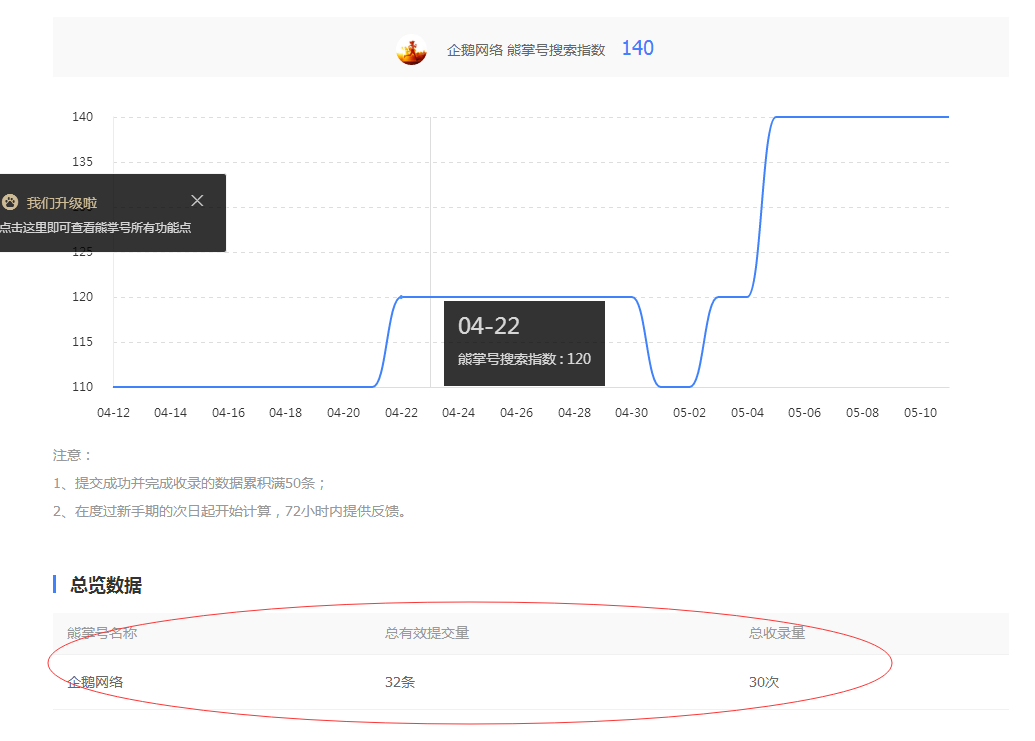Screen dimensions: 1035x741
Task: Close the 我们升级啦 upgrade notification
Action: point(197,201)
